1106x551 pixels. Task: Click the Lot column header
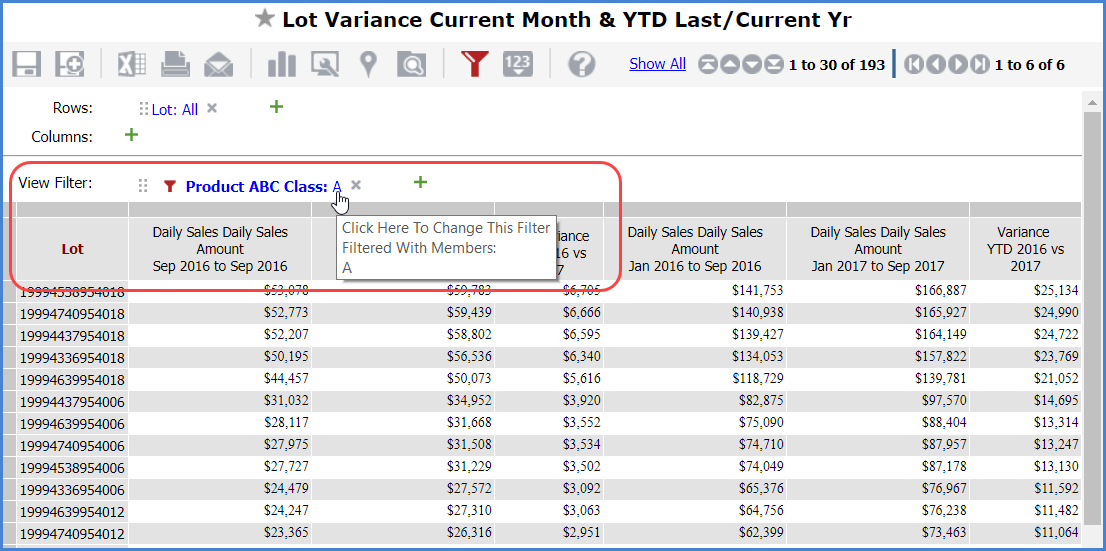point(72,249)
